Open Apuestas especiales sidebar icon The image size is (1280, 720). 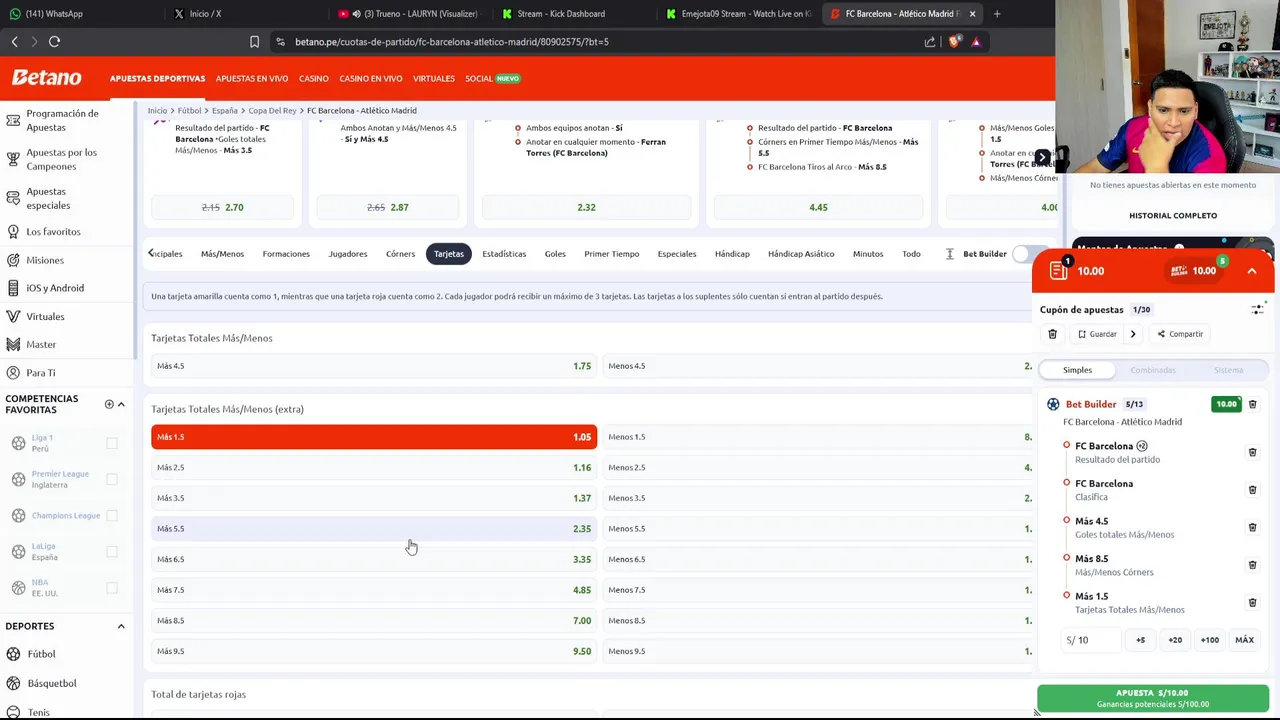click(x=13, y=198)
